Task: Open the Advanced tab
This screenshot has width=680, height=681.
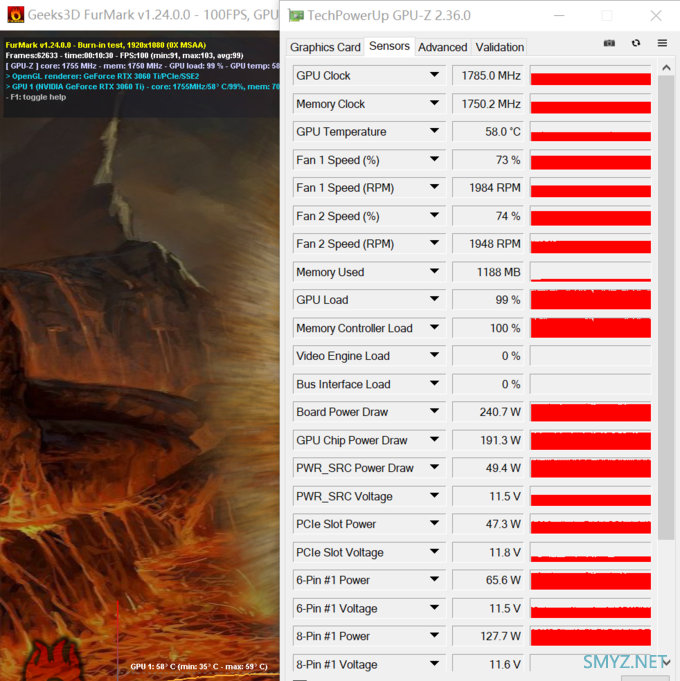Action: click(442, 47)
